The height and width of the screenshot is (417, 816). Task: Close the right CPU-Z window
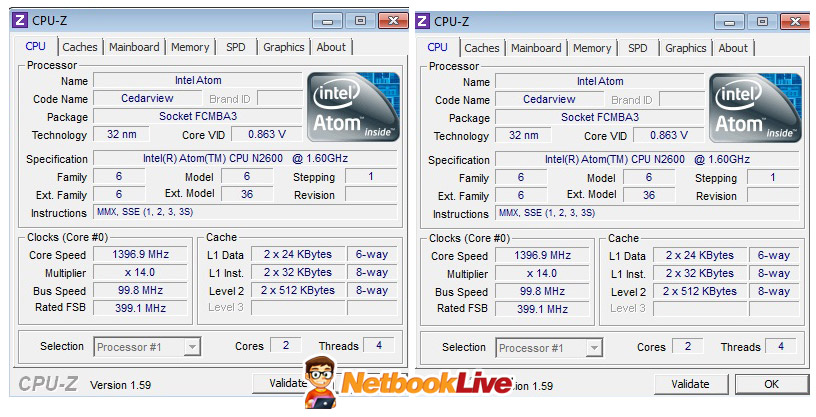795,22
